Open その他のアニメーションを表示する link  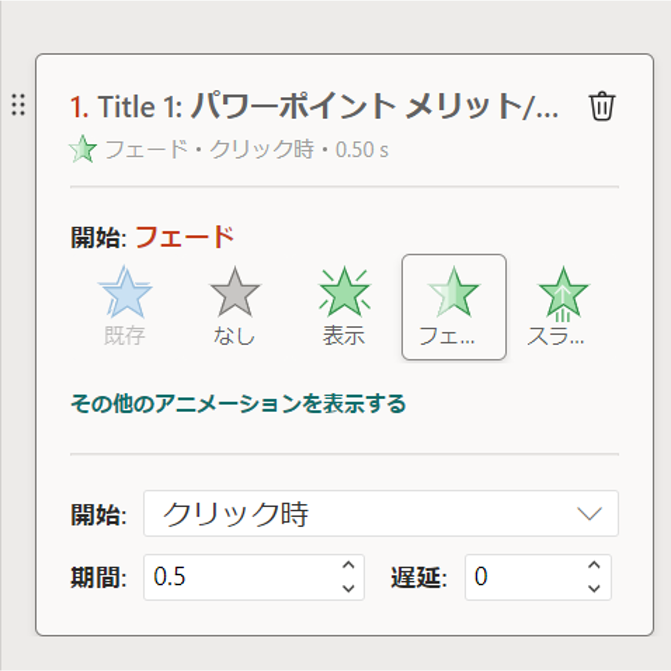pos(238,404)
